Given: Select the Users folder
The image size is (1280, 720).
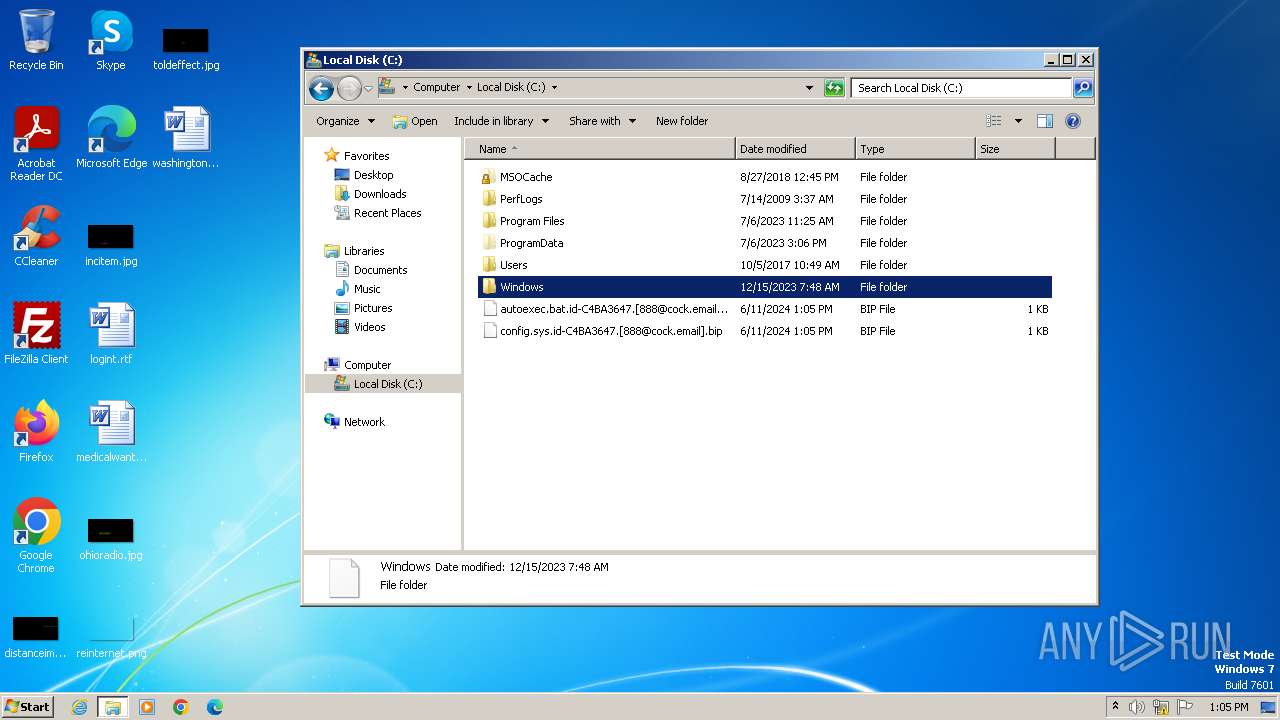Looking at the screenshot, I should click(765, 265).
